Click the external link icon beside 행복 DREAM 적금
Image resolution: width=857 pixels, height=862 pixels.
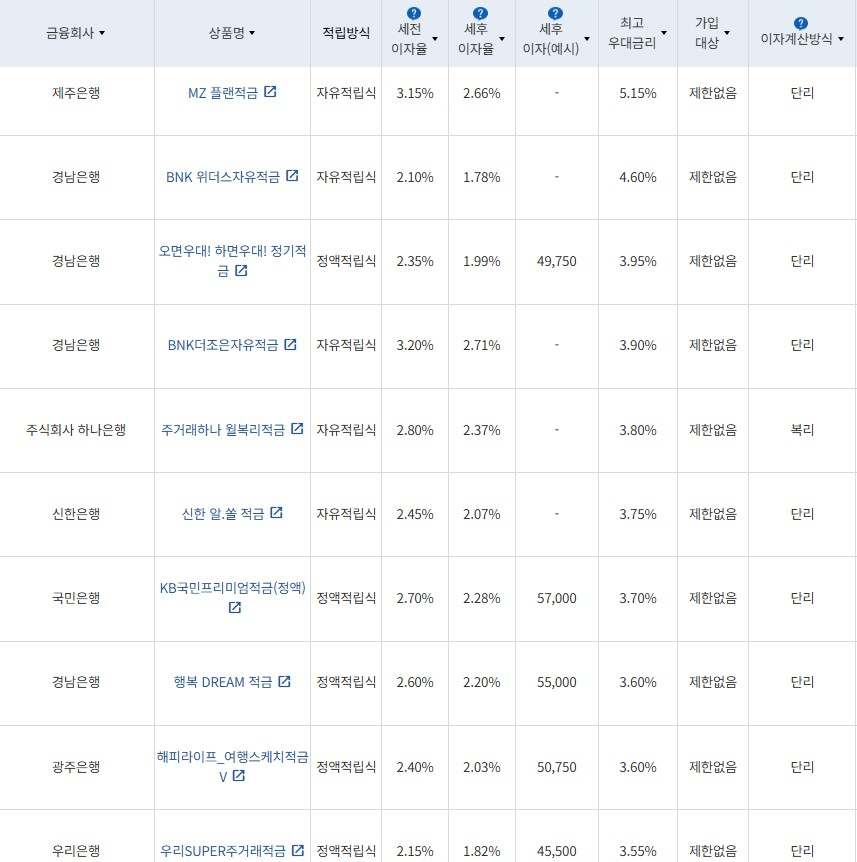[284, 682]
